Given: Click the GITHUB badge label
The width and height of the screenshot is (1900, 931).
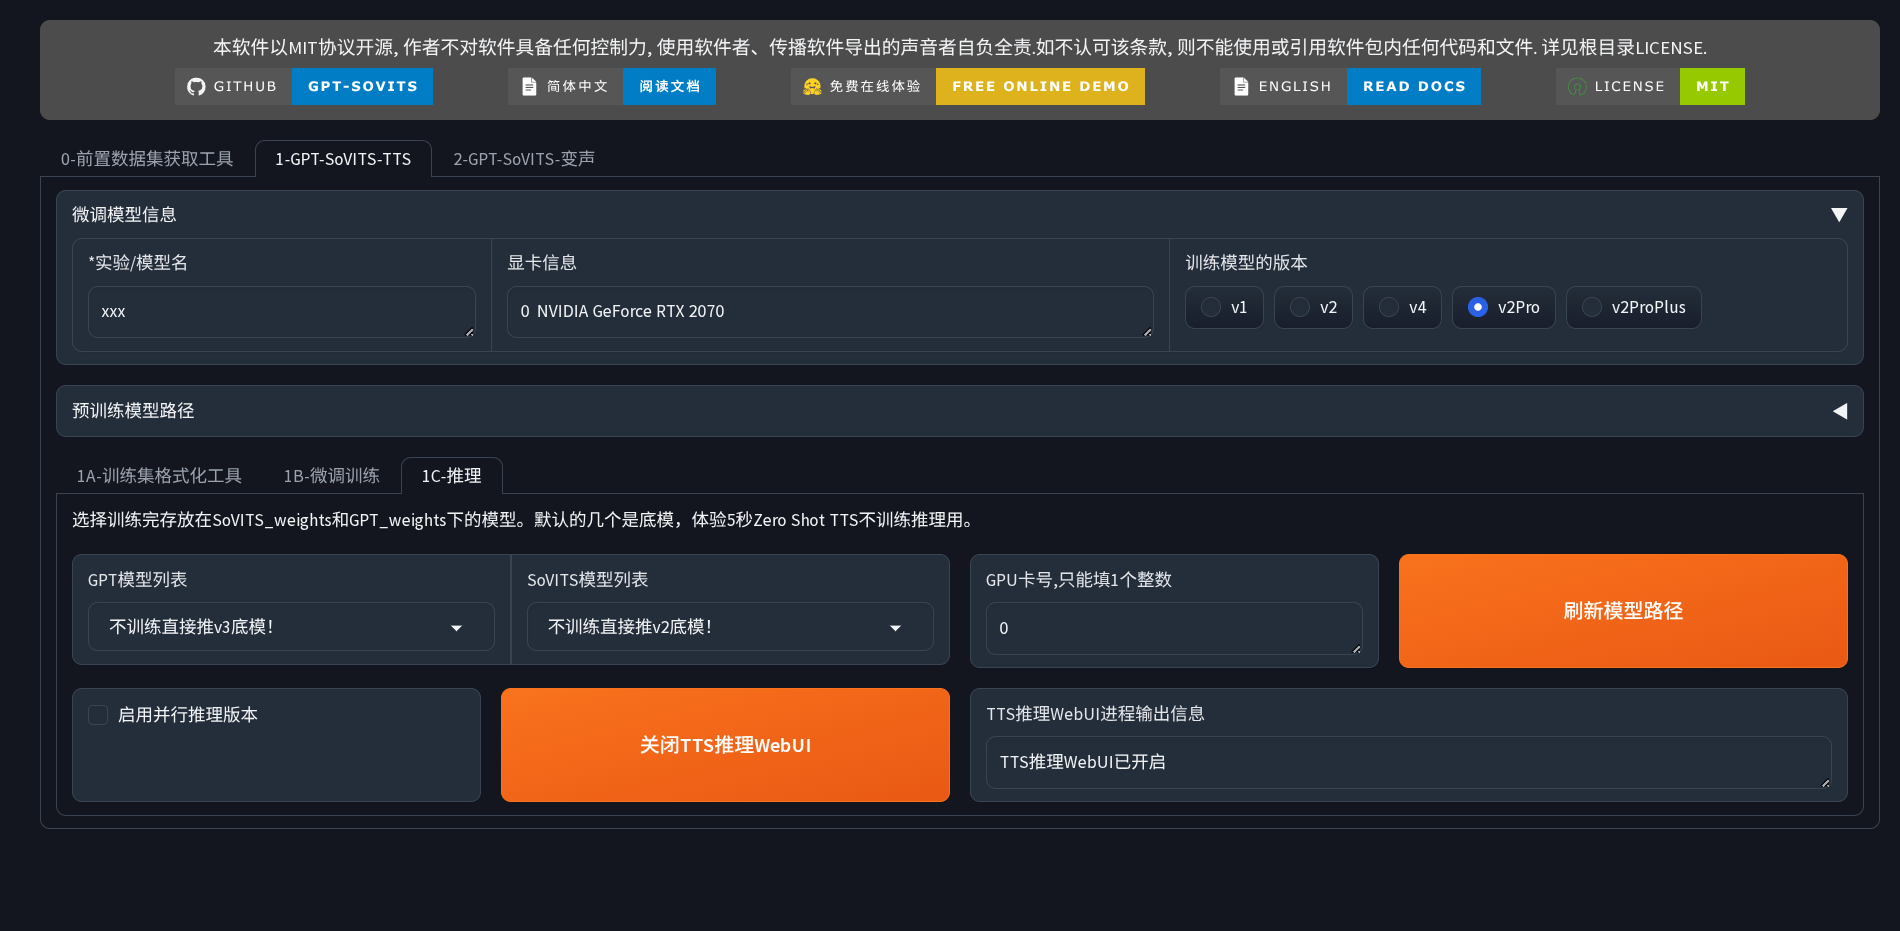Looking at the screenshot, I should tap(245, 87).
